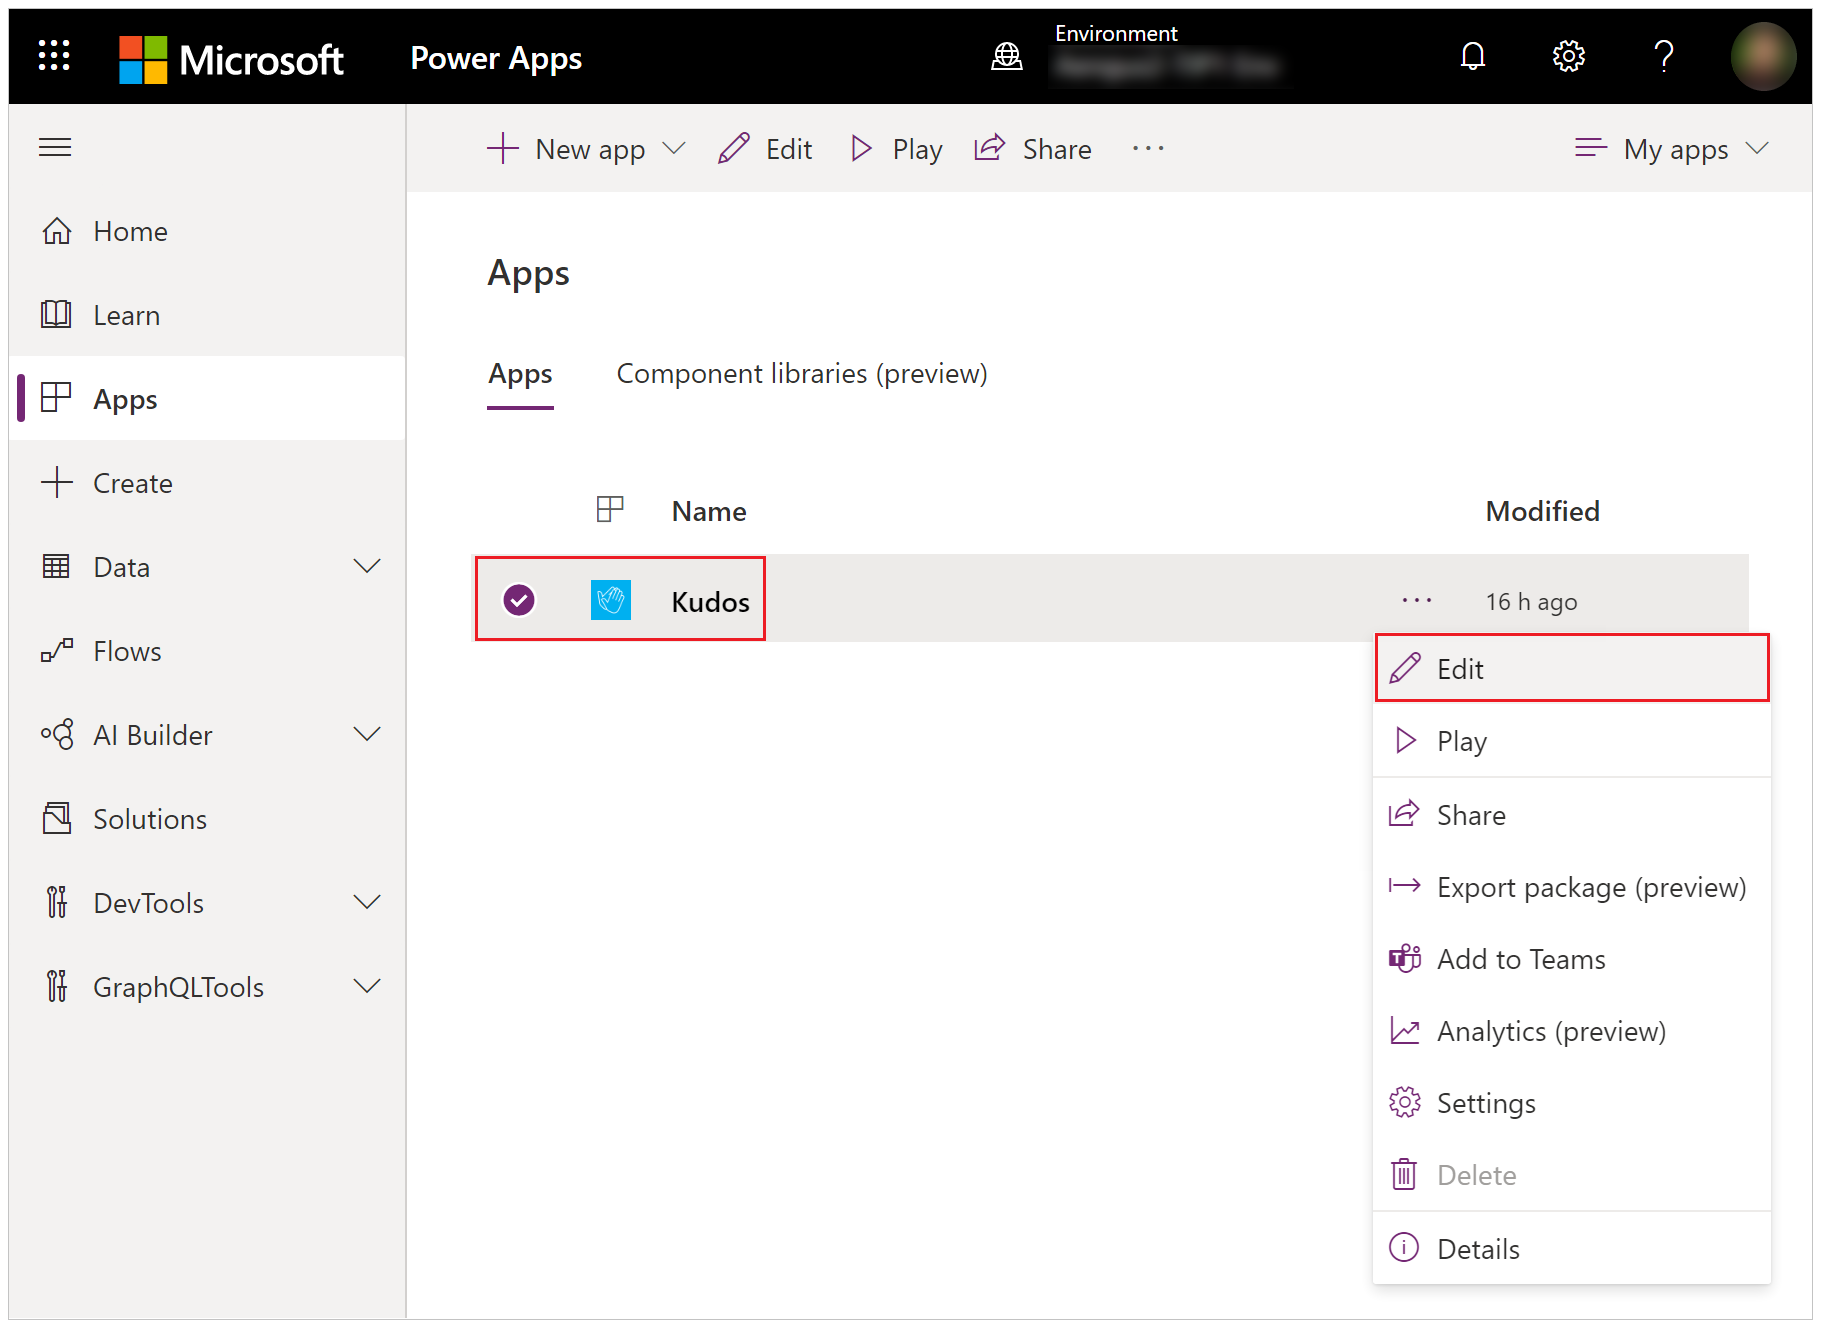
Task: Switch to the Apps tab
Action: 520,375
